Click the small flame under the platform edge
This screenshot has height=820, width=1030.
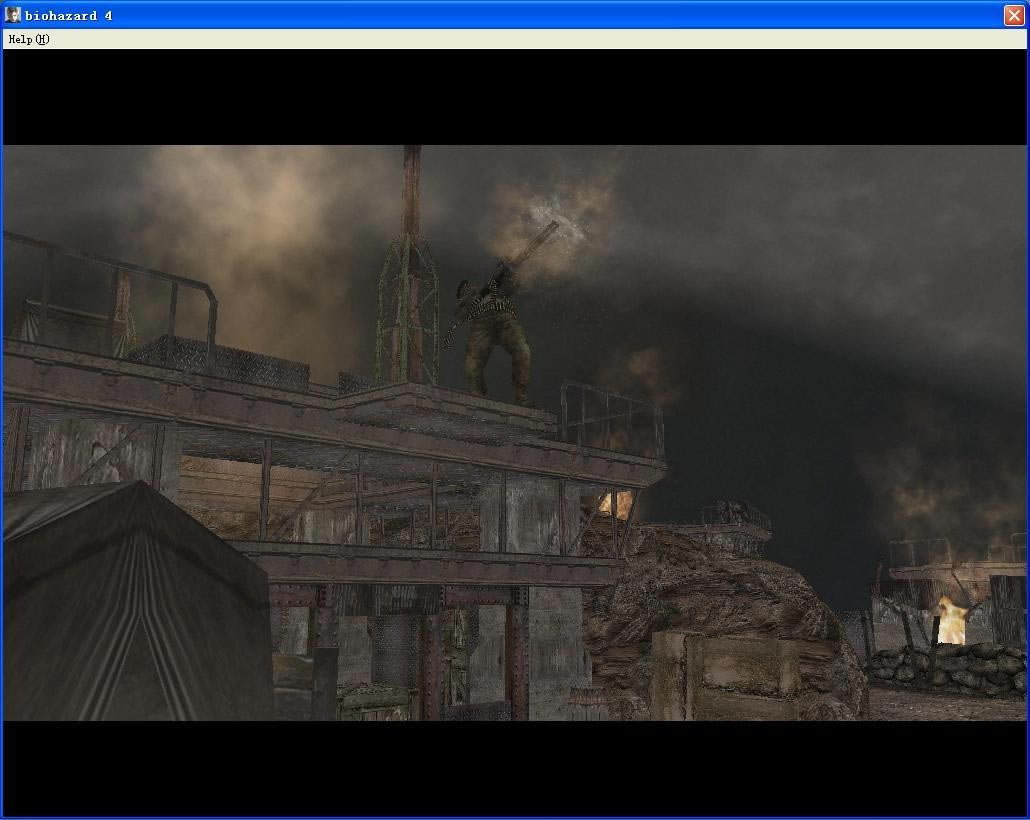coord(615,502)
